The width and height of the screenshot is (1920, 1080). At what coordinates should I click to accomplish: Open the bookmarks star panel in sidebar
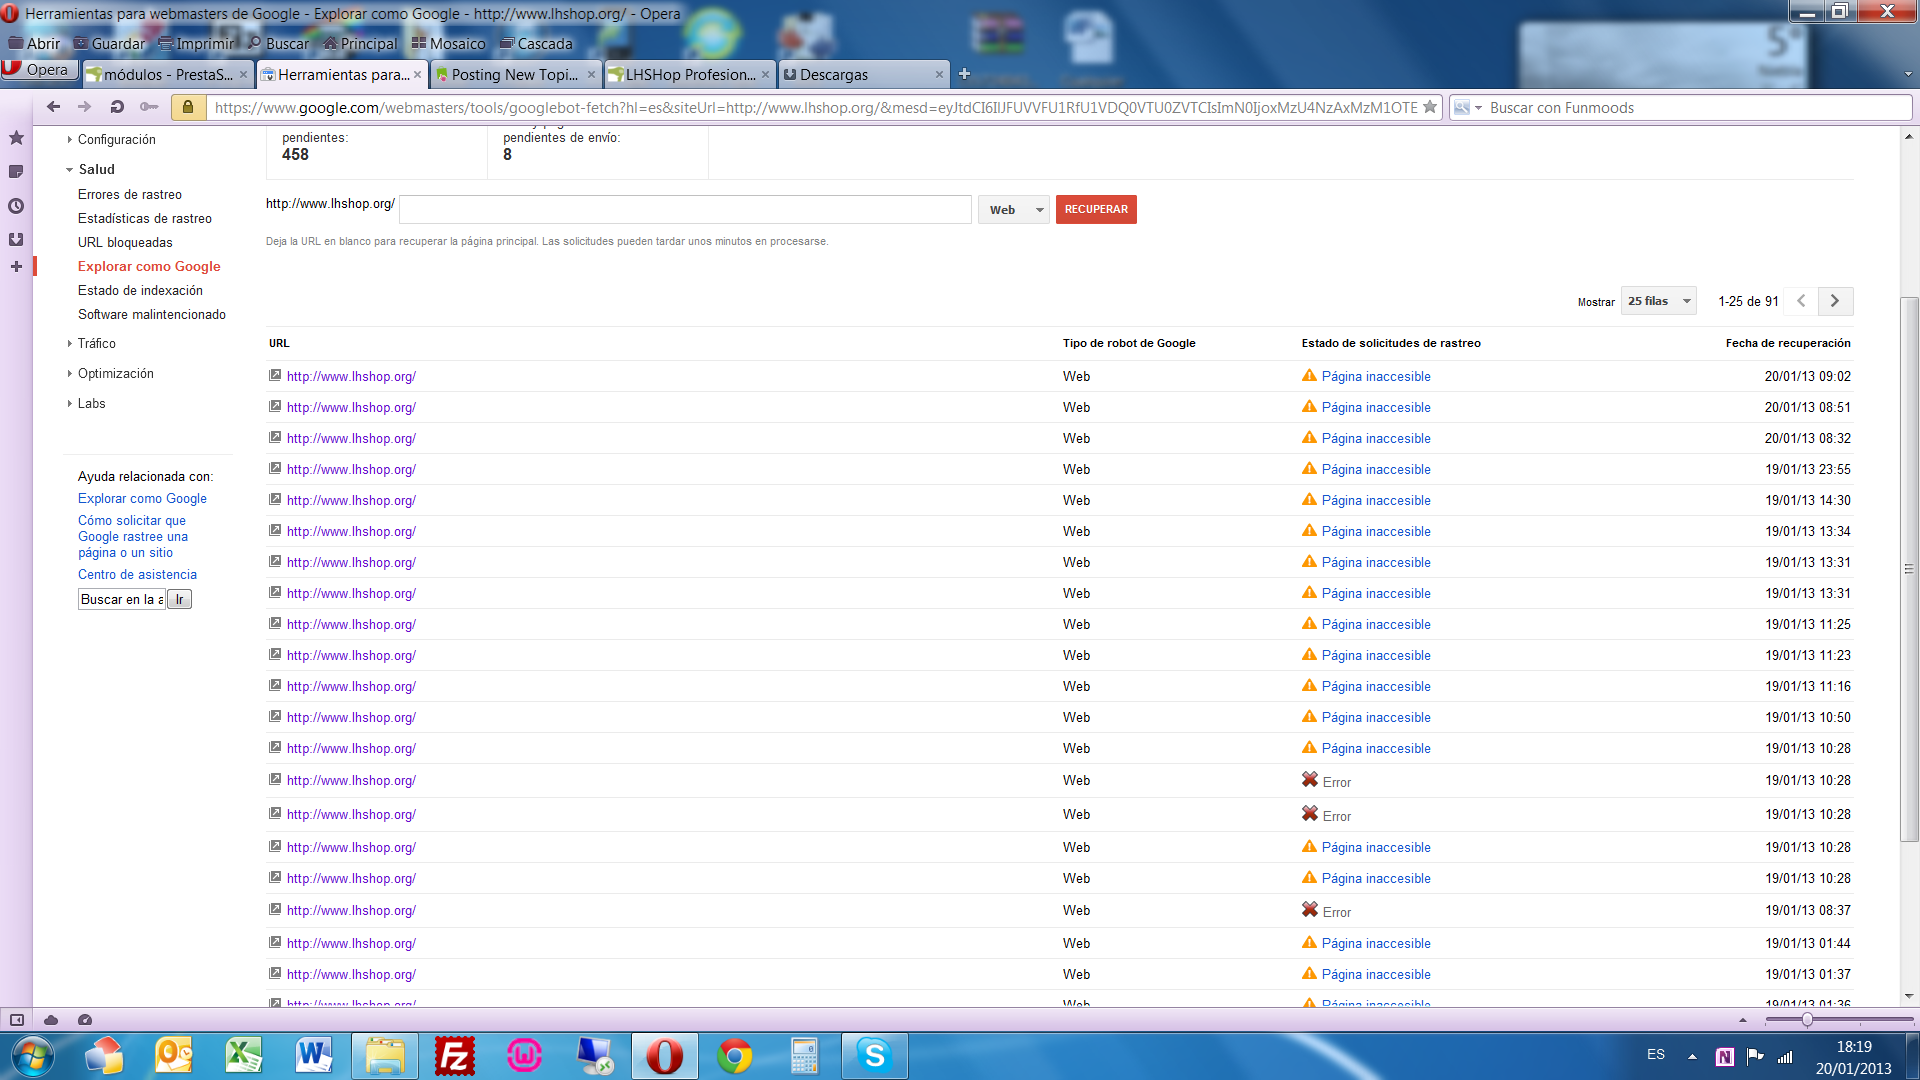tap(16, 138)
